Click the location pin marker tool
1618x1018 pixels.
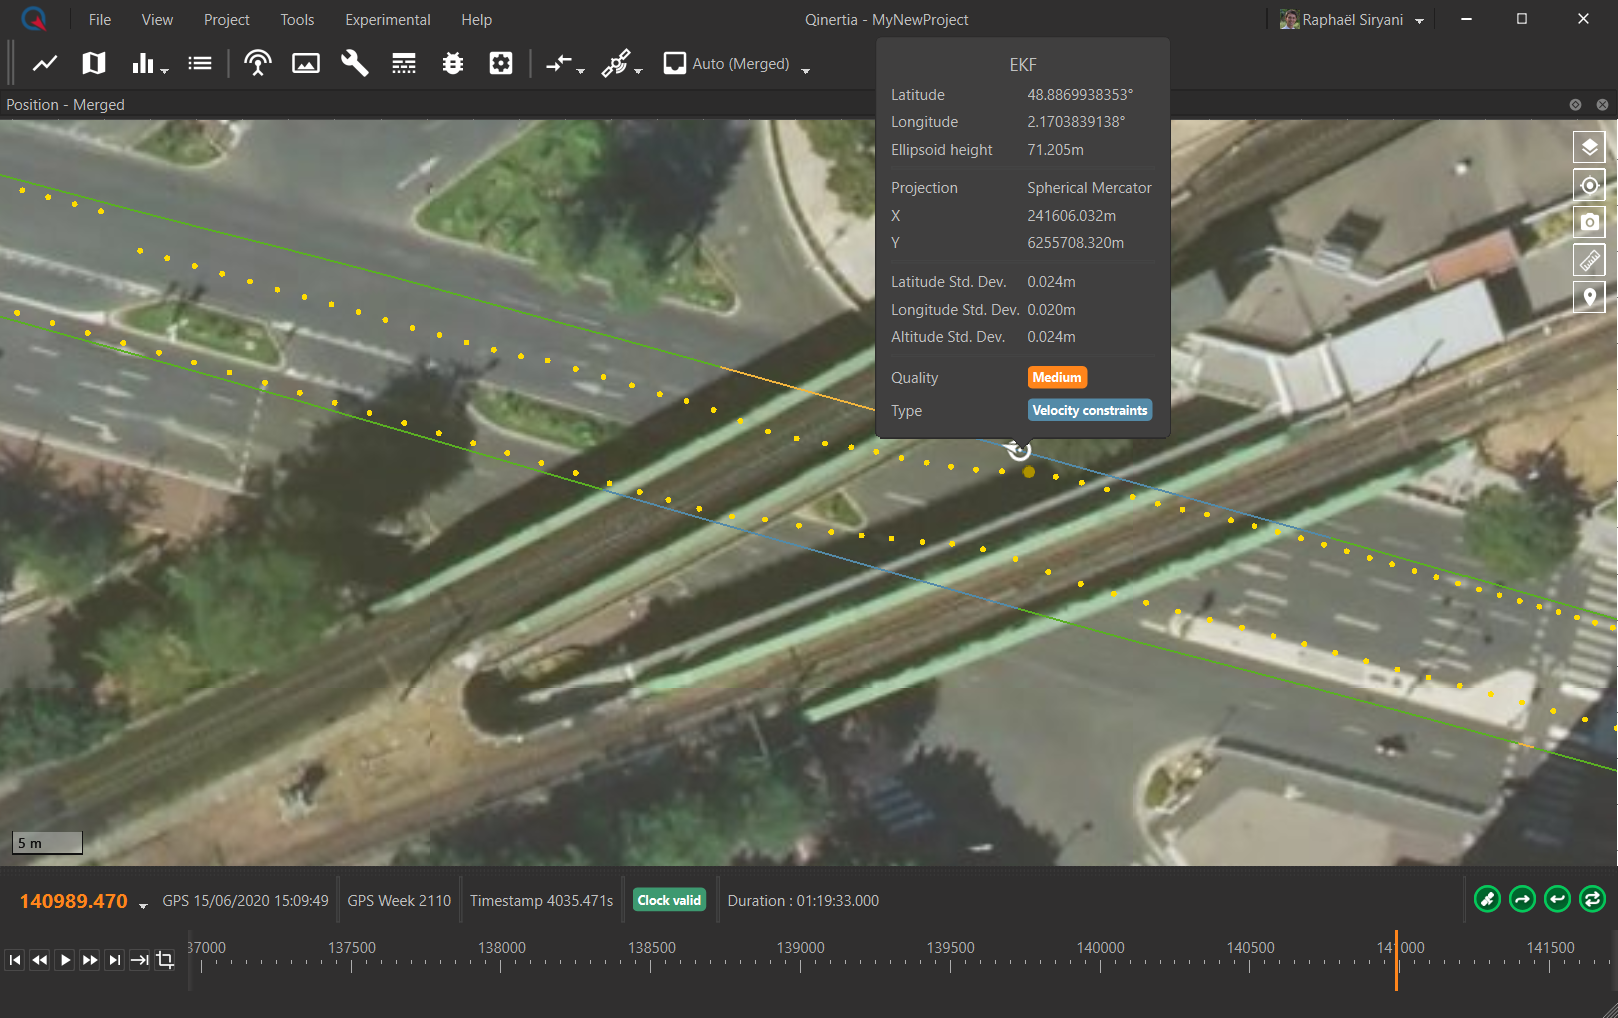[1588, 297]
